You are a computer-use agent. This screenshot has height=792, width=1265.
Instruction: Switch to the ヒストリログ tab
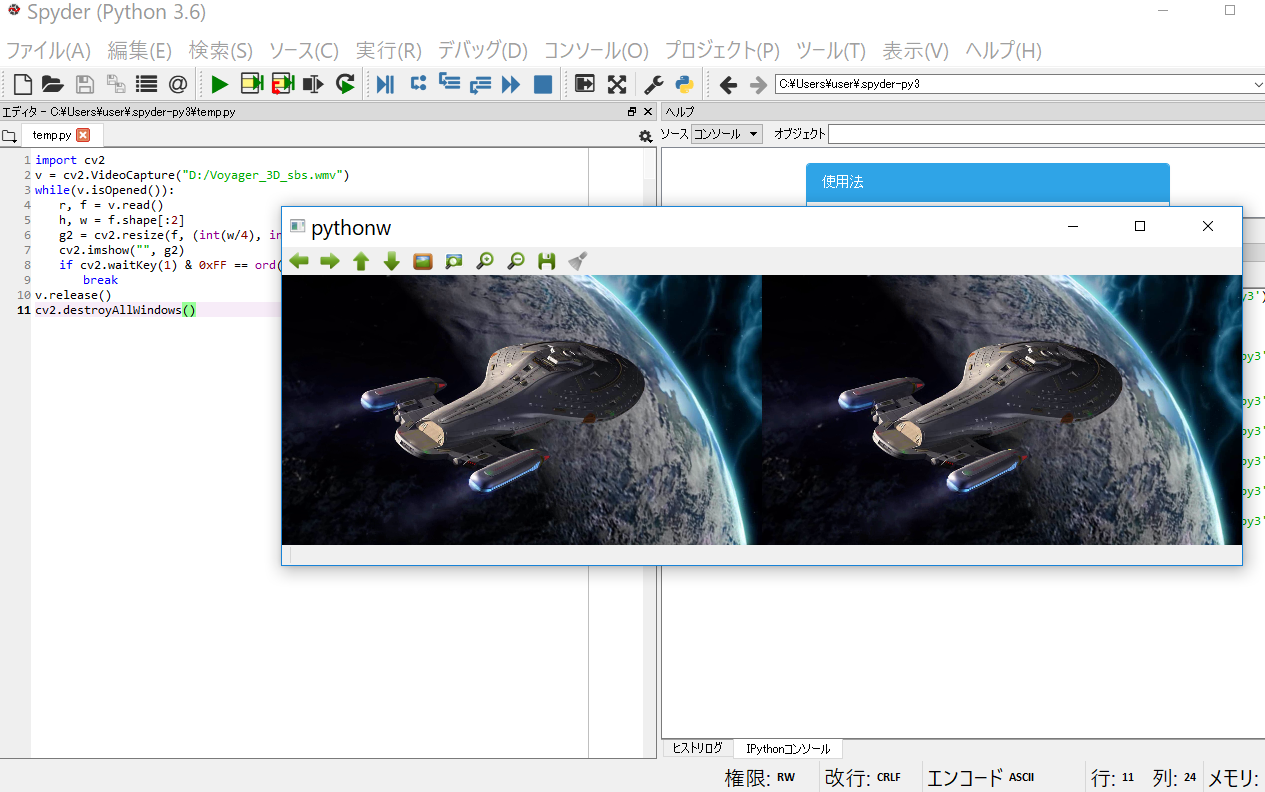point(698,748)
